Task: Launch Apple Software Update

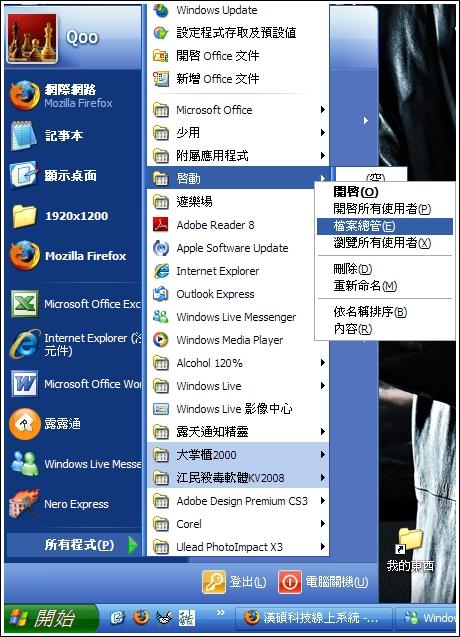Action: 238,248
